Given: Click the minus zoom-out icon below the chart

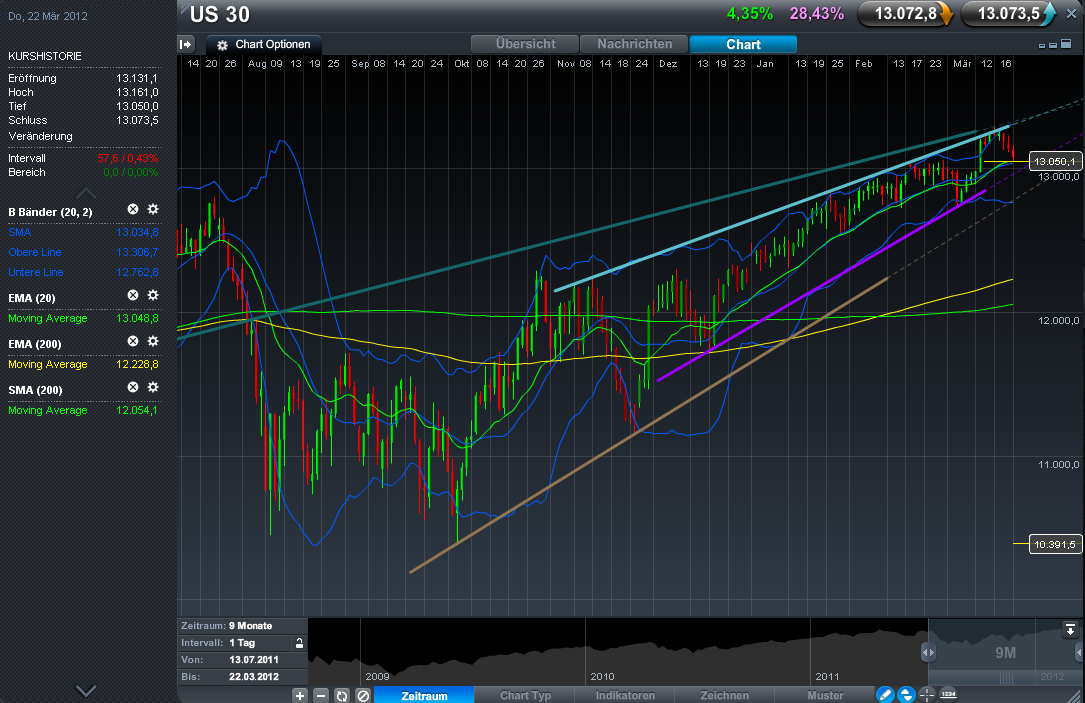Looking at the screenshot, I should click(x=320, y=695).
